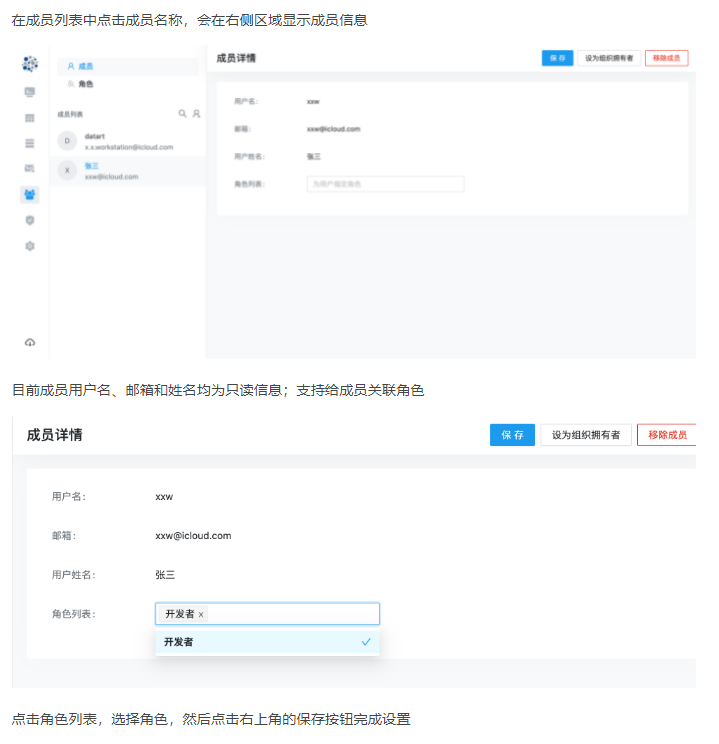The width and height of the screenshot is (719, 744).
Task: Click the Datart logo atop the sidebar
Action: [30, 65]
